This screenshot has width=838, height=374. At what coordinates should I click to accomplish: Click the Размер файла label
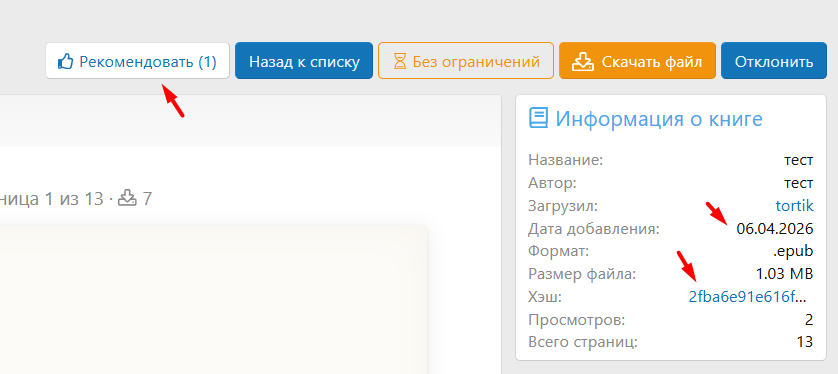pos(582,275)
